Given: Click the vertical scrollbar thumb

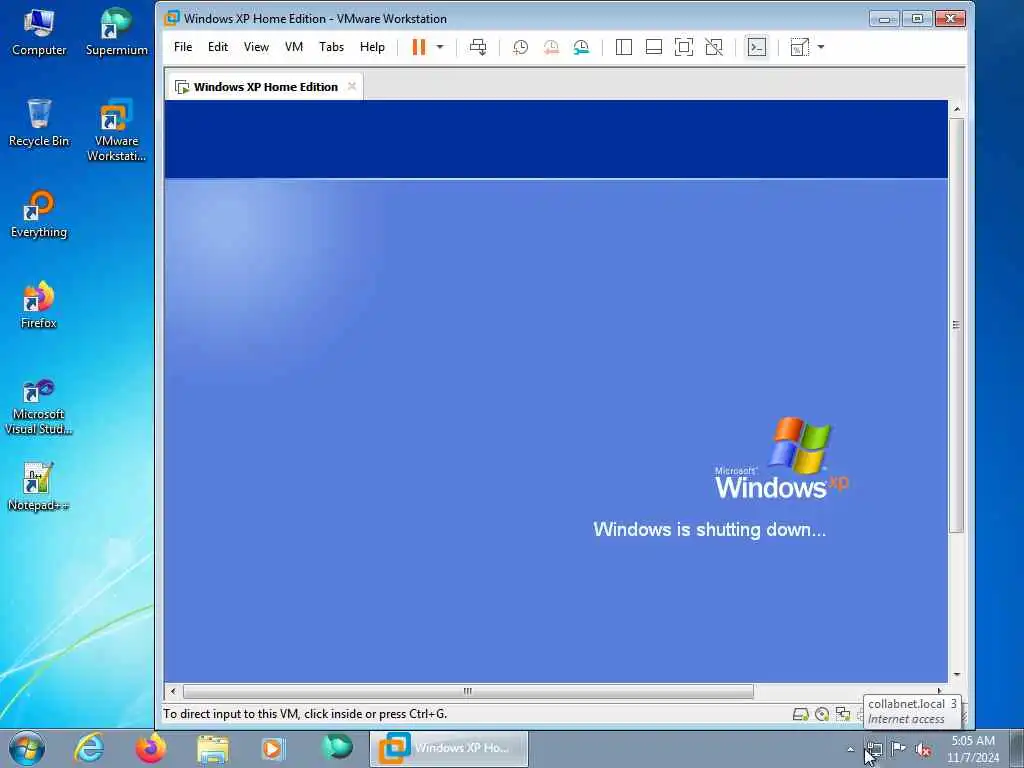Looking at the screenshot, I should point(957,325).
